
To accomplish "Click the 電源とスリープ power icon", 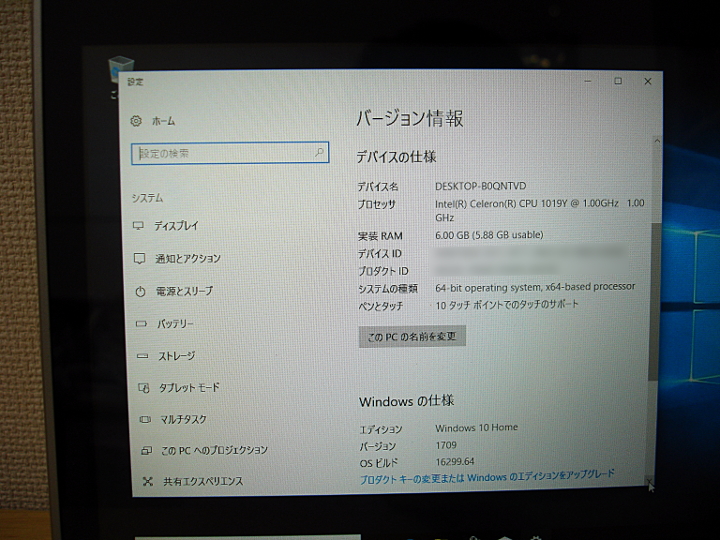I will tap(140, 291).
